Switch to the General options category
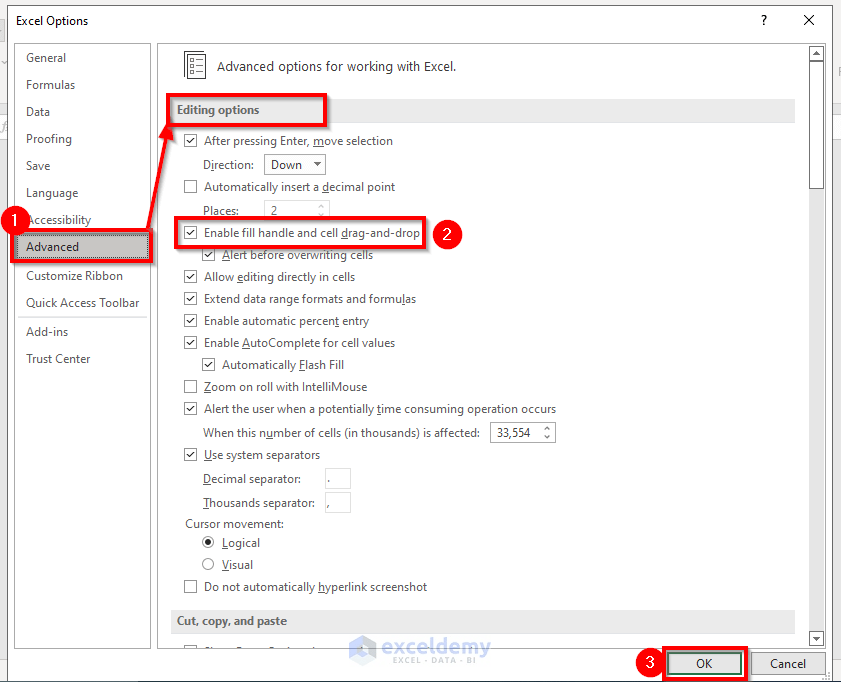Viewport: 841px width, 682px height. 46,58
